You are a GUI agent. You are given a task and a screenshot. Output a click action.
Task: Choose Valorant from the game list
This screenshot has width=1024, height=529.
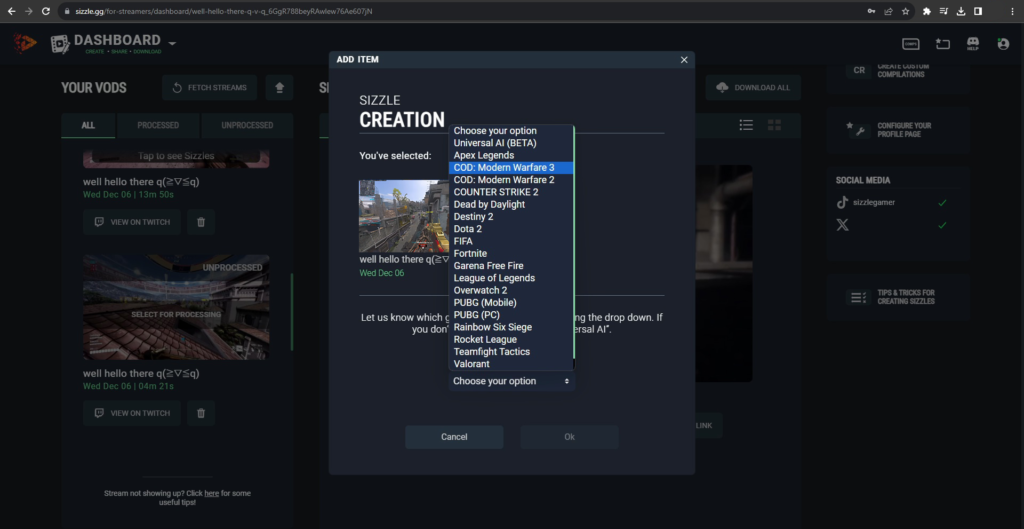click(472, 364)
